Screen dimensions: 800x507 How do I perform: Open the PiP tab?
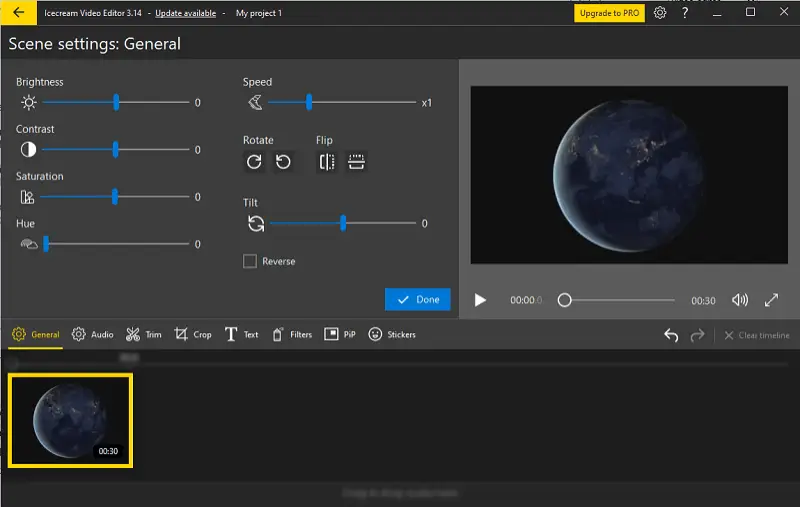340,335
